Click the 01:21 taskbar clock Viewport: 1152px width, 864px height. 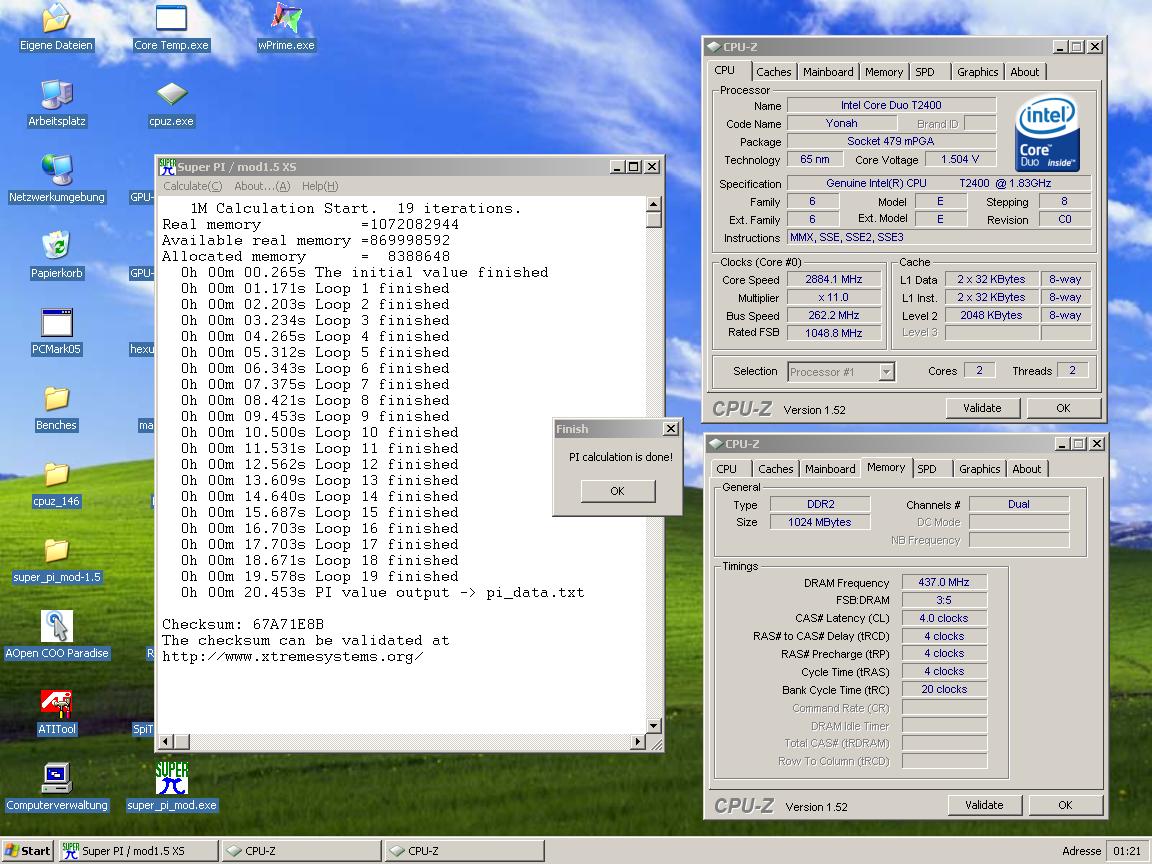point(1127,851)
